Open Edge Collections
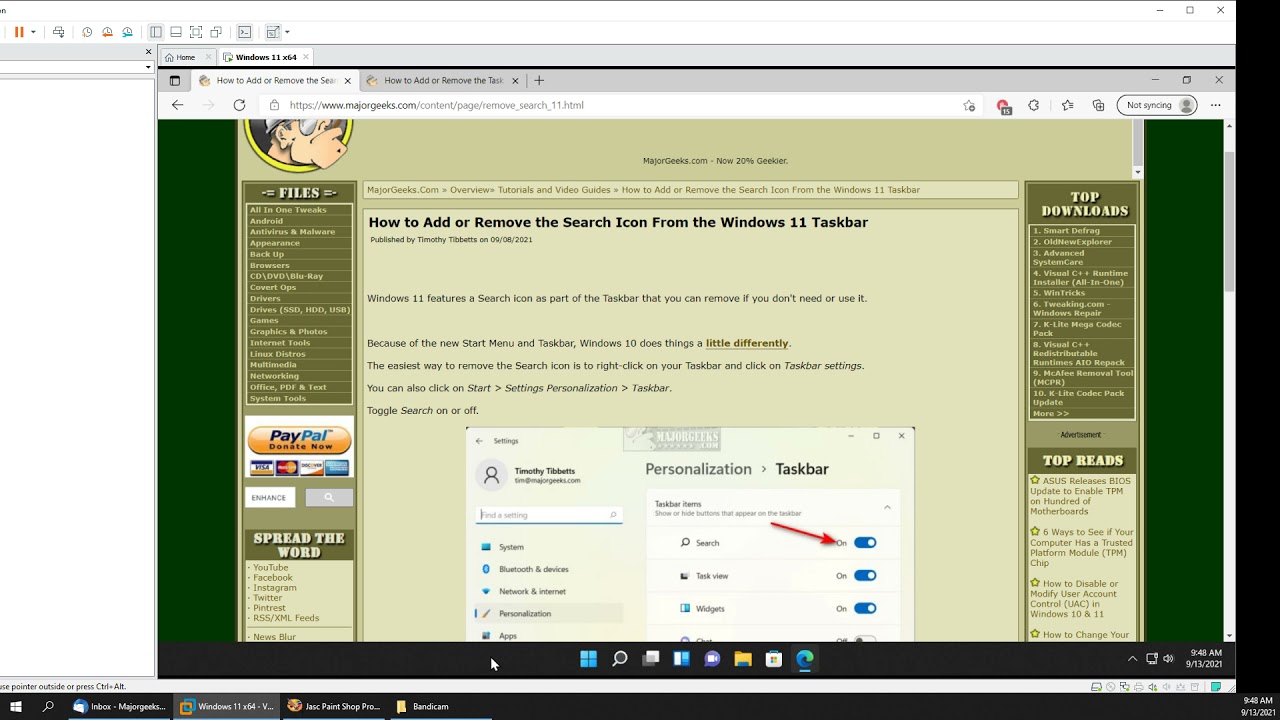The image size is (1280, 720). (x=1098, y=105)
